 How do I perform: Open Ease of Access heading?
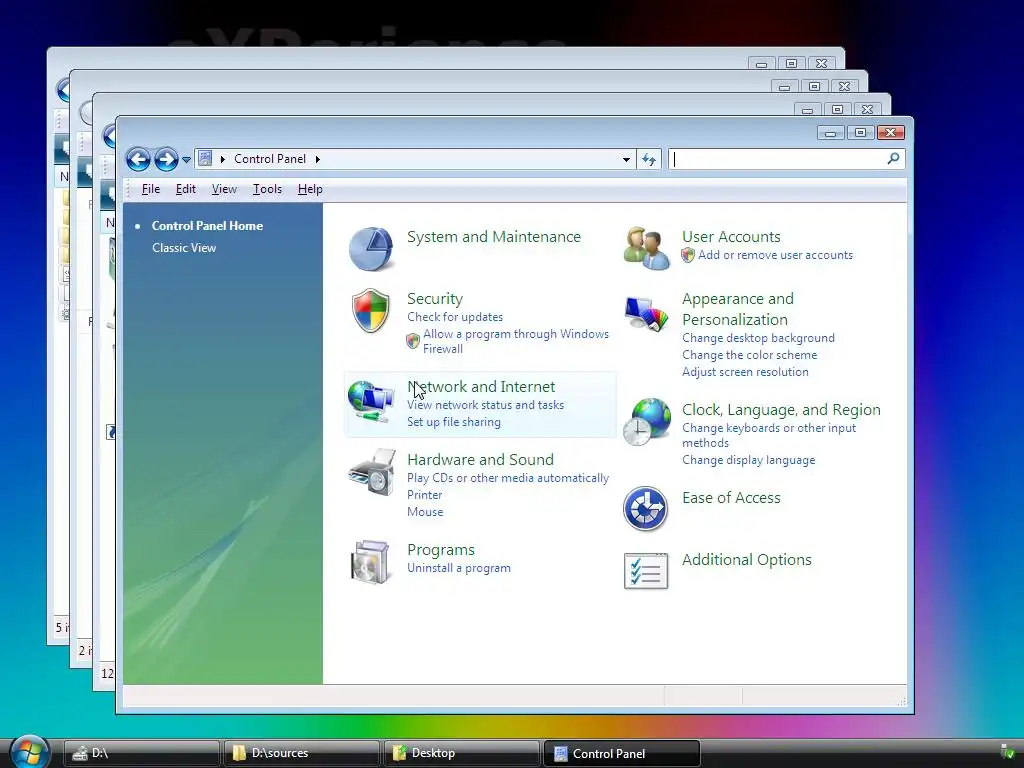(731, 498)
